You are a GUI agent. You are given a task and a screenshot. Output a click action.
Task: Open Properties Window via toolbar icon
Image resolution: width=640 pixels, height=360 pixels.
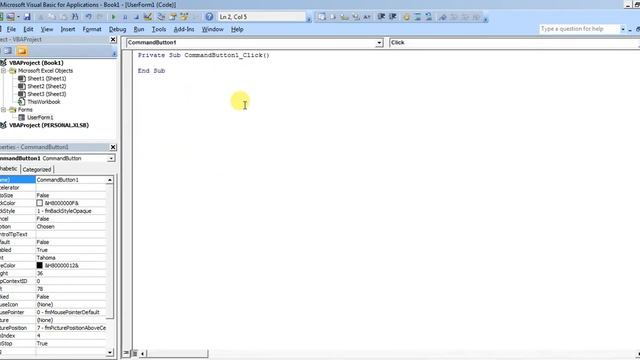pyautogui.click(x=173, y=17)
